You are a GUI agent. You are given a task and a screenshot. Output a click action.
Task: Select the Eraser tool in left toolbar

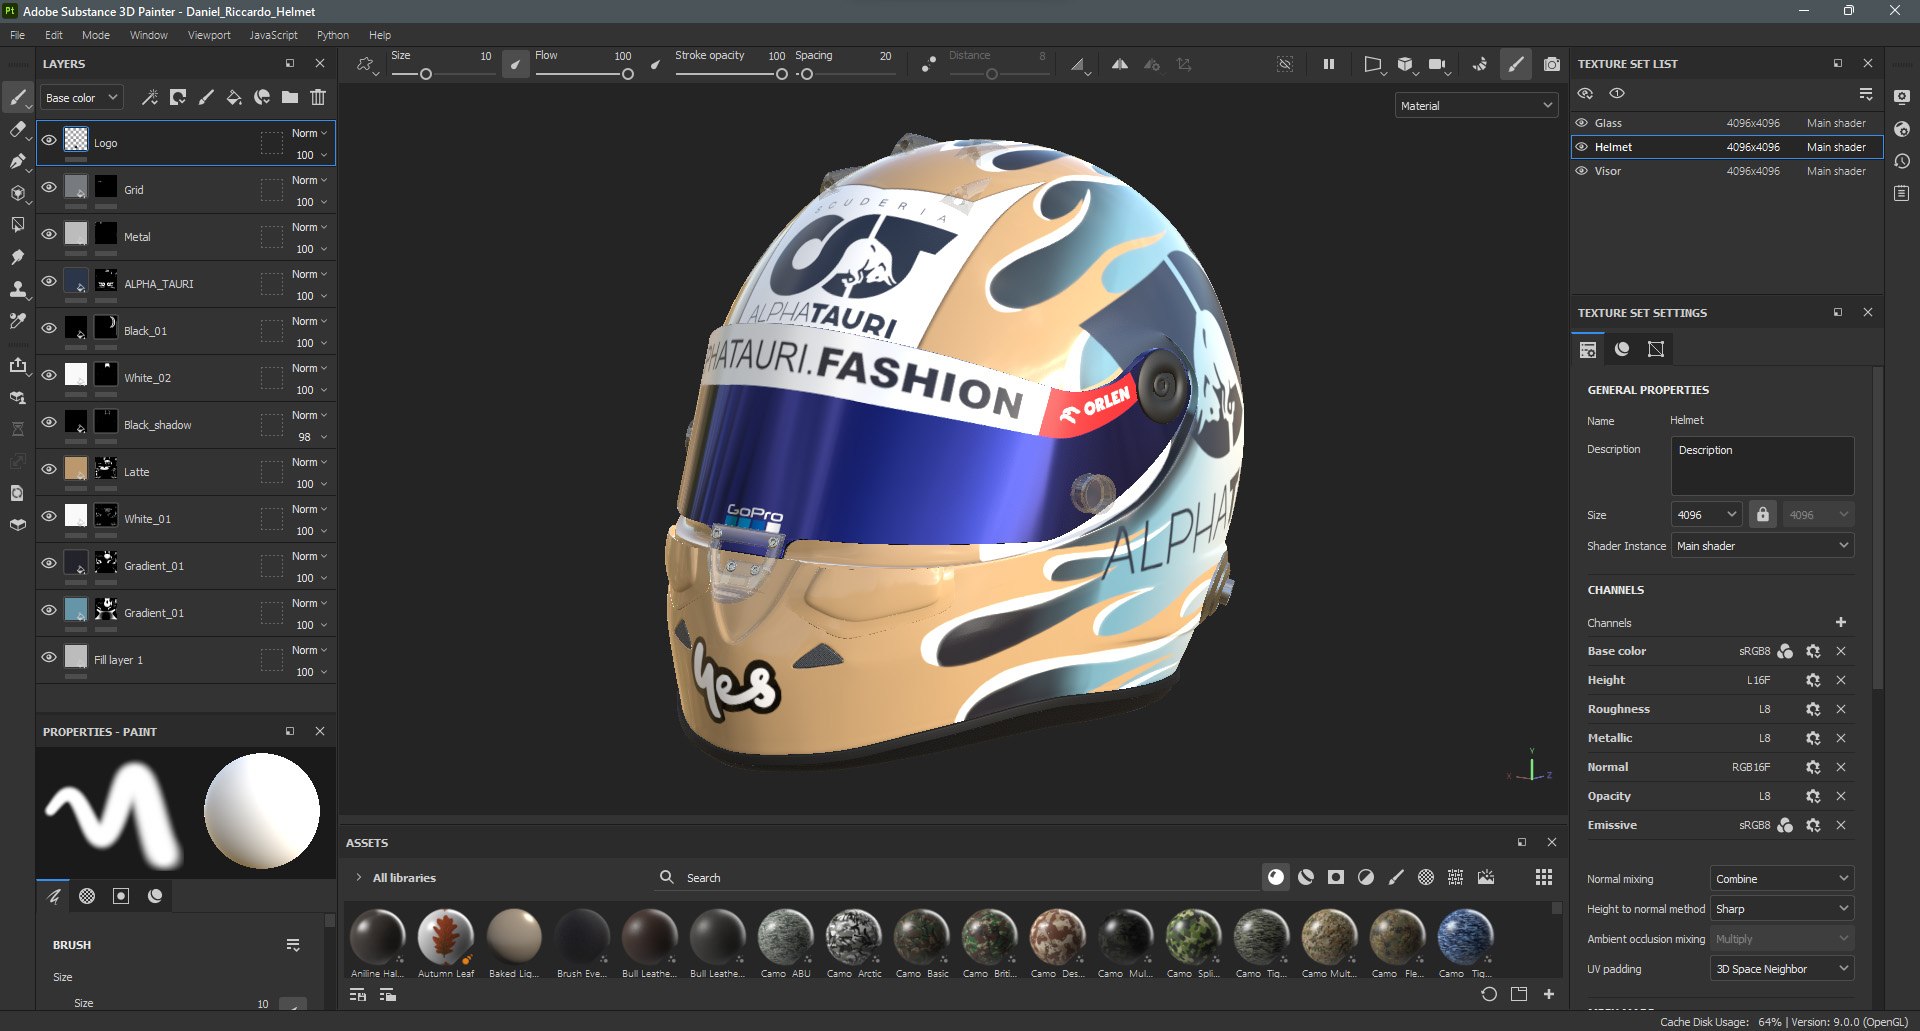[x=17, y=129]
